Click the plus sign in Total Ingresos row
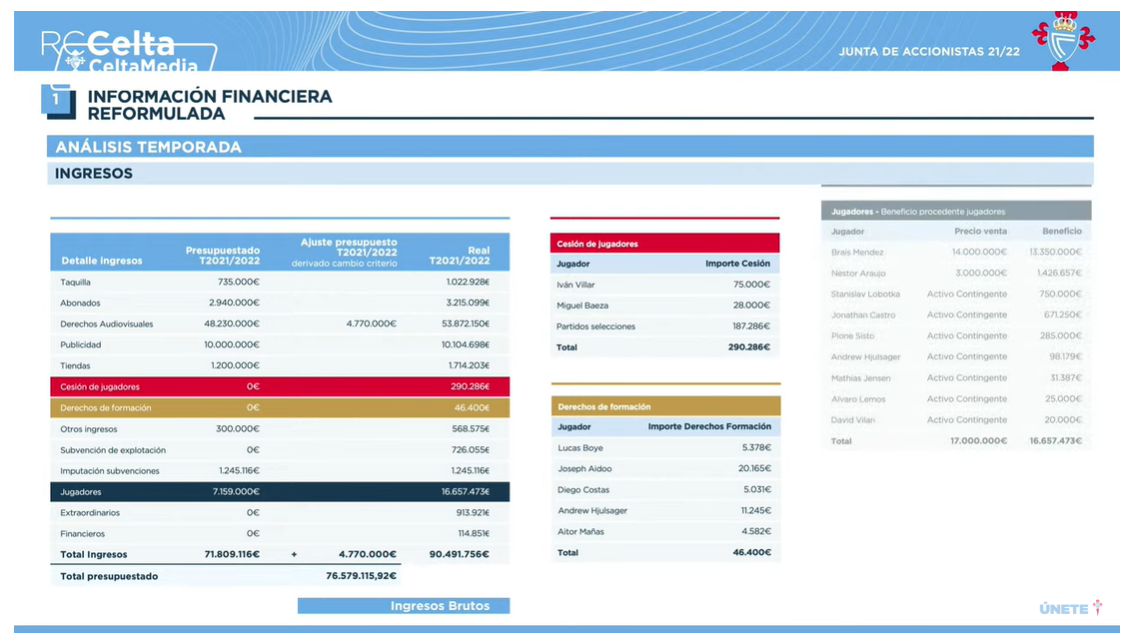Viewport: 1125px width, 641px height. pos(294,554)
